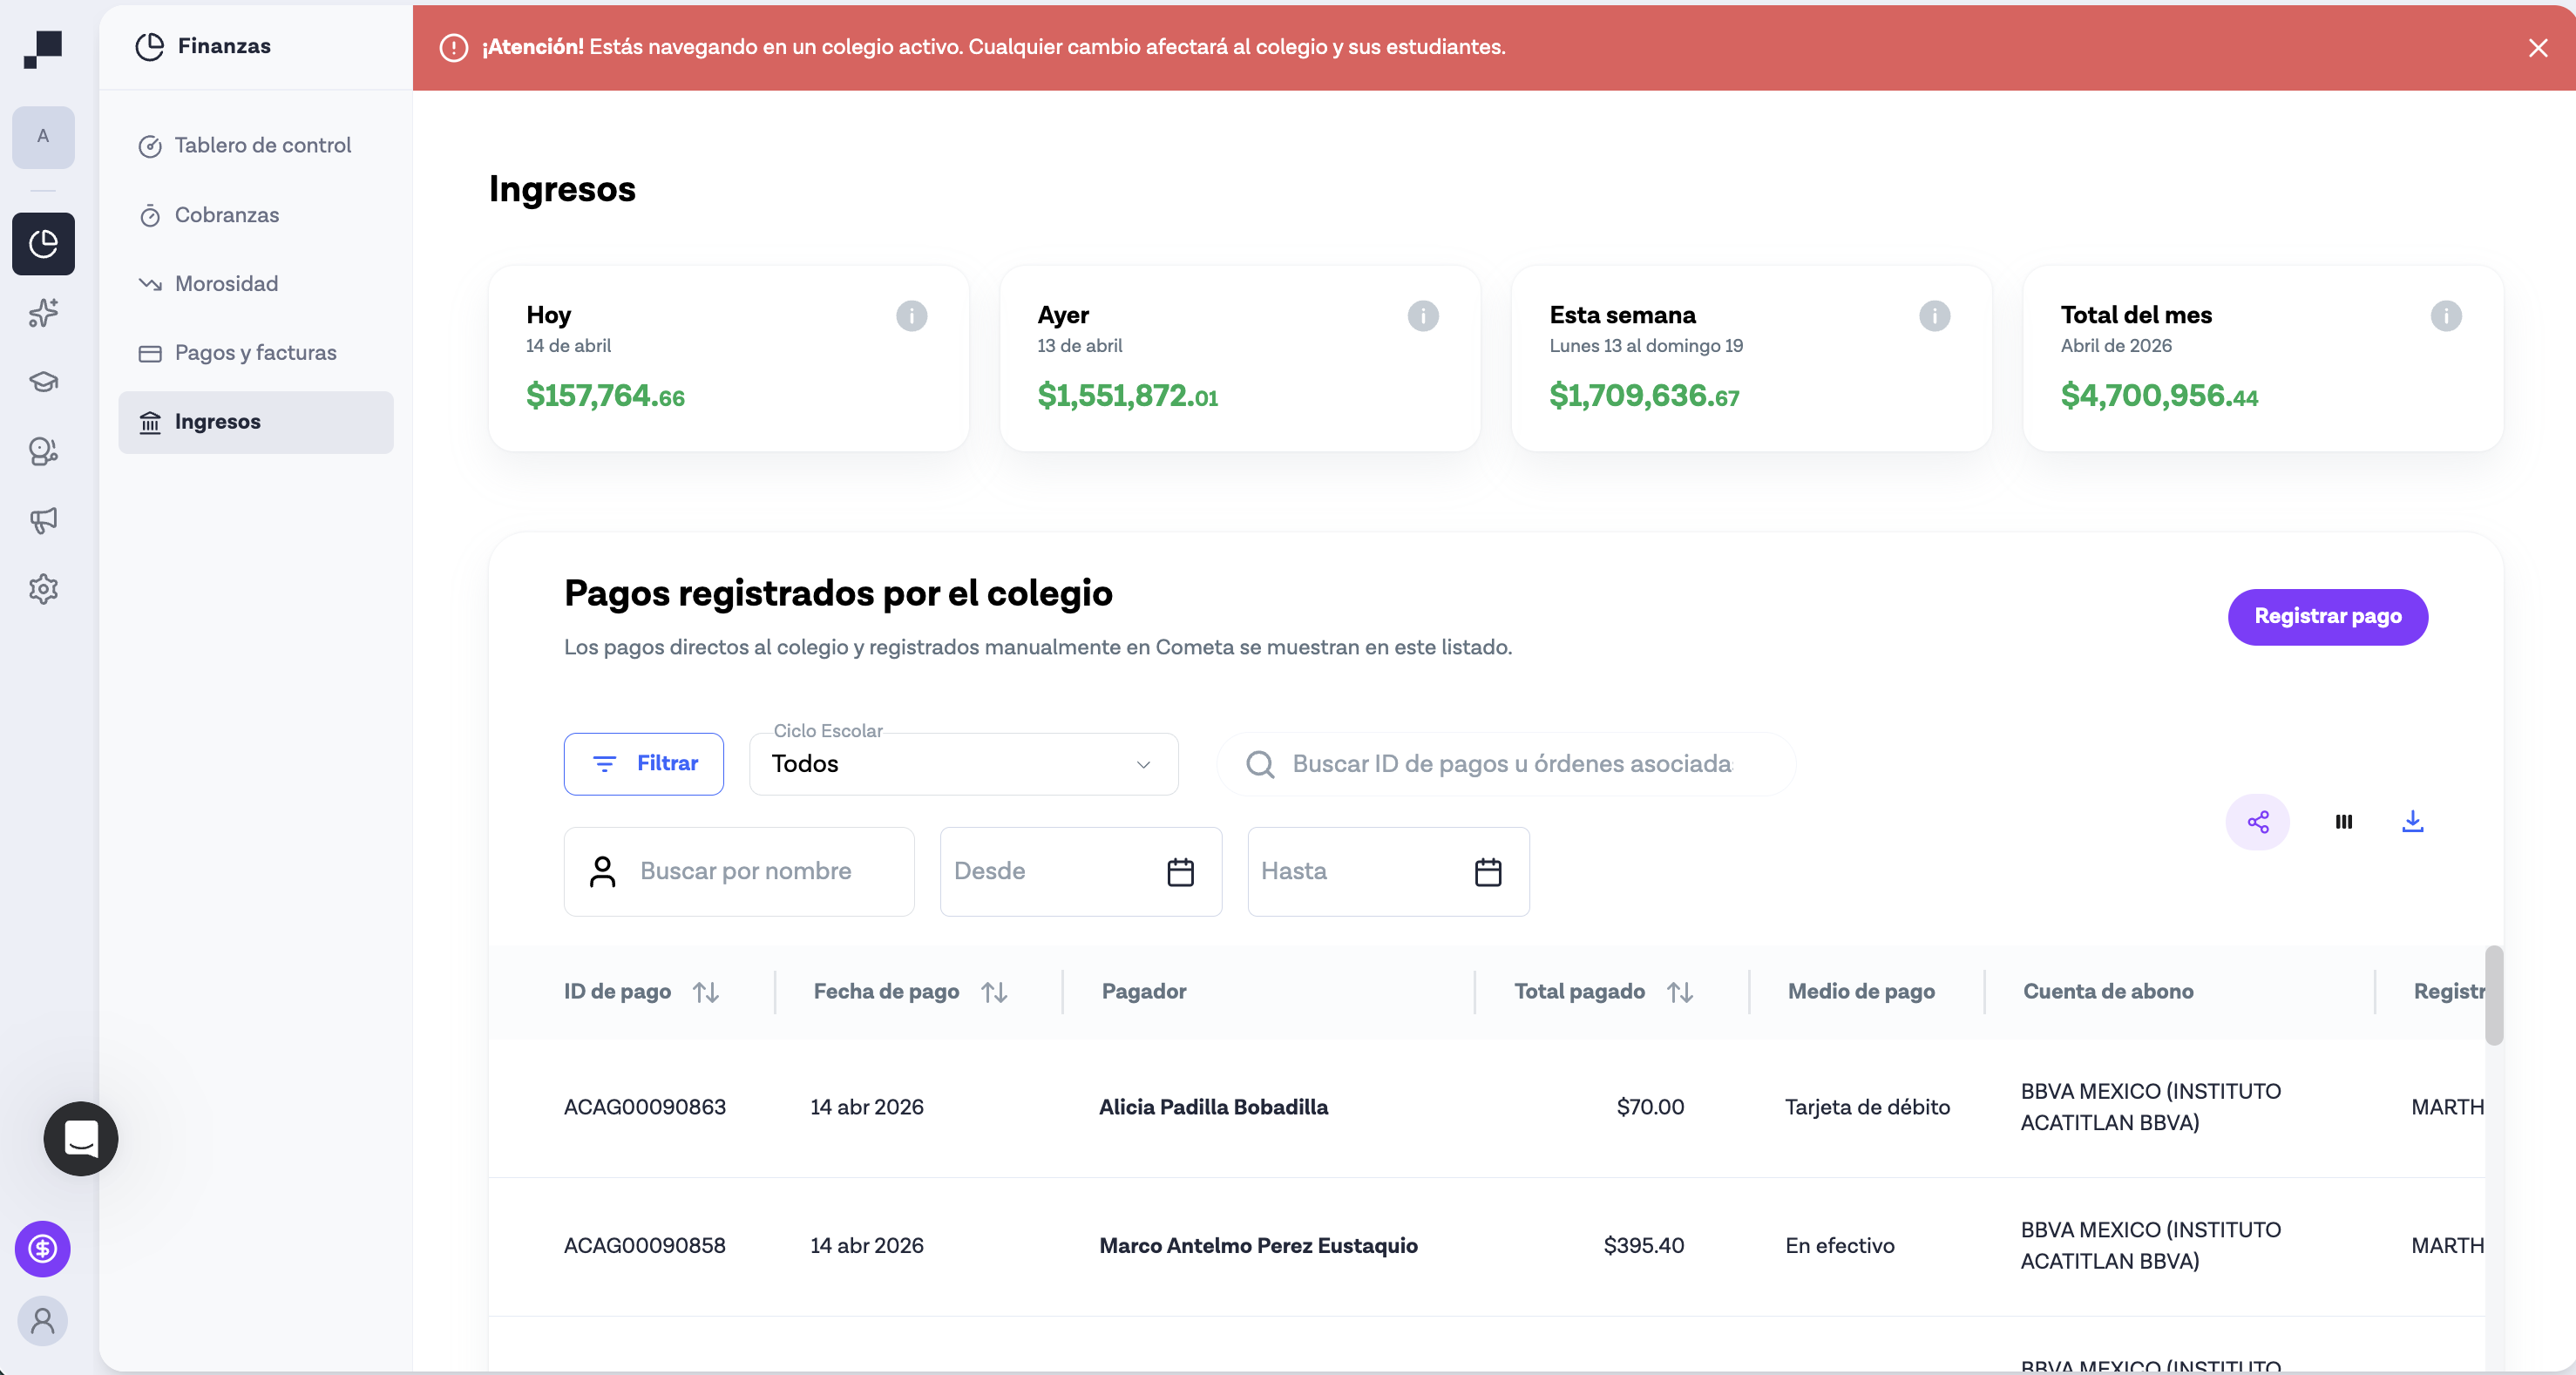Share the payments report via share icon
This screenshot has height=1375, width=2576.
pos(2259,822)
